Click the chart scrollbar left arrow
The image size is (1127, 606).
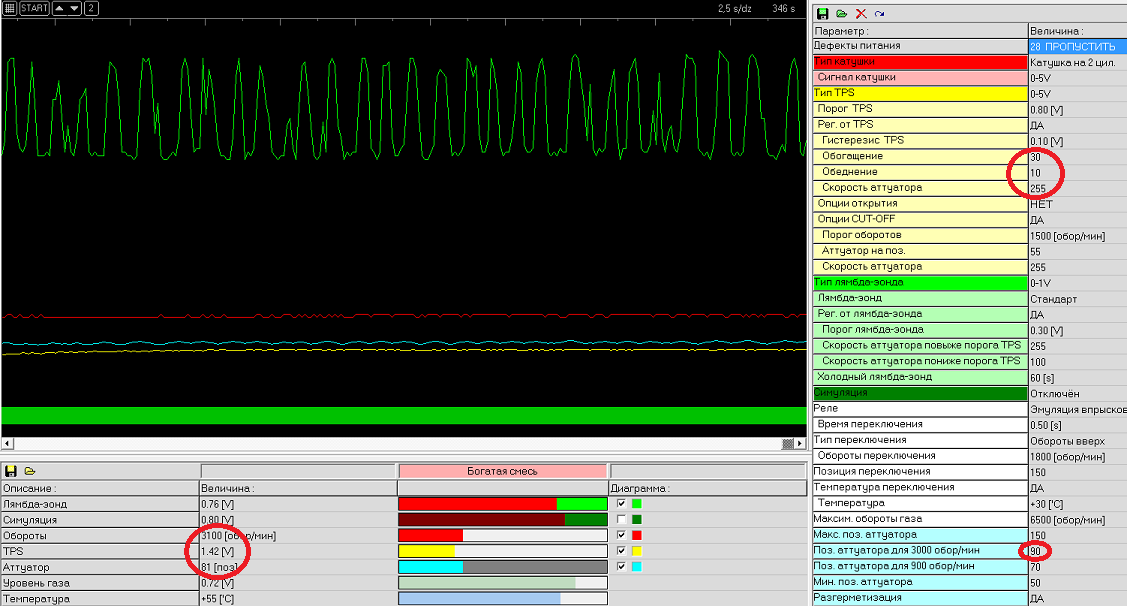coord(8,443)
